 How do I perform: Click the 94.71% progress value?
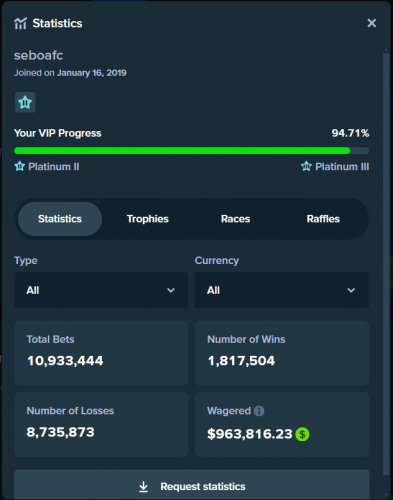[350, 133]
